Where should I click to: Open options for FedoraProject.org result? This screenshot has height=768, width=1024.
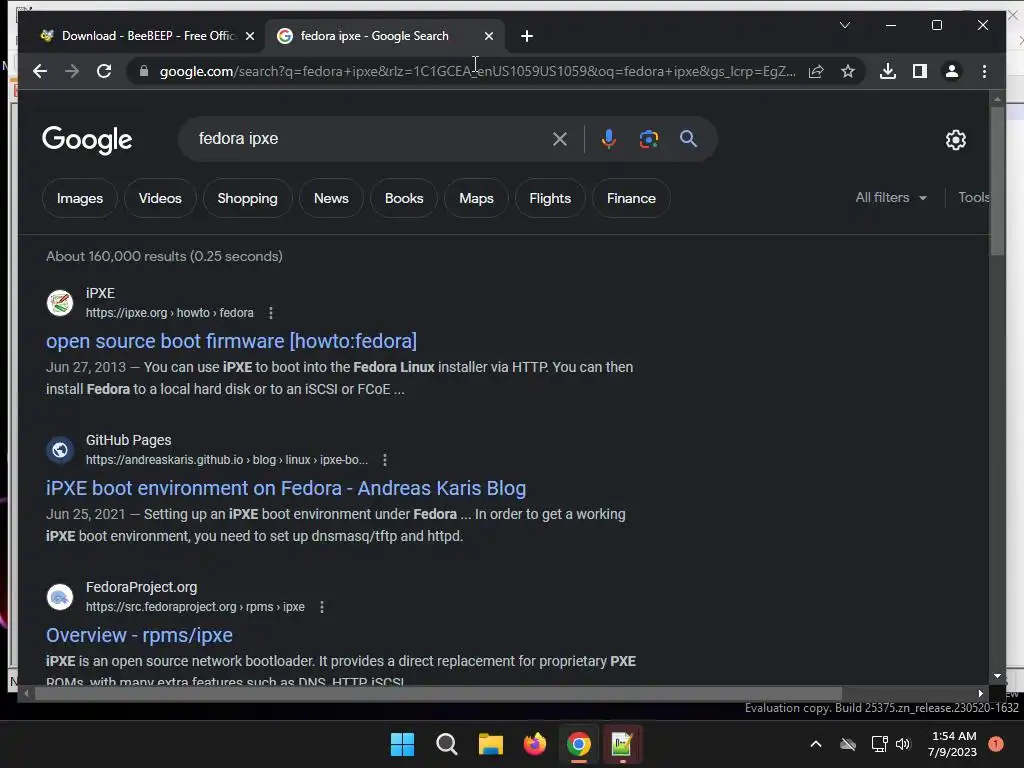[x=321, y=607]
